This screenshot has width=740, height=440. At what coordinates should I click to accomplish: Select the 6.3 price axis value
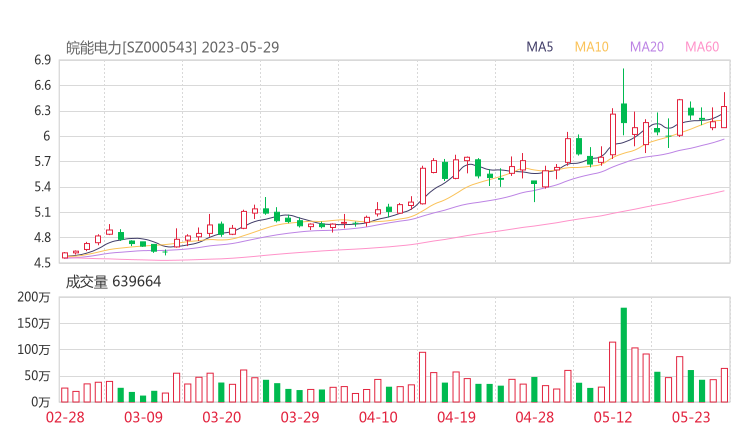(x=42, y=111)
